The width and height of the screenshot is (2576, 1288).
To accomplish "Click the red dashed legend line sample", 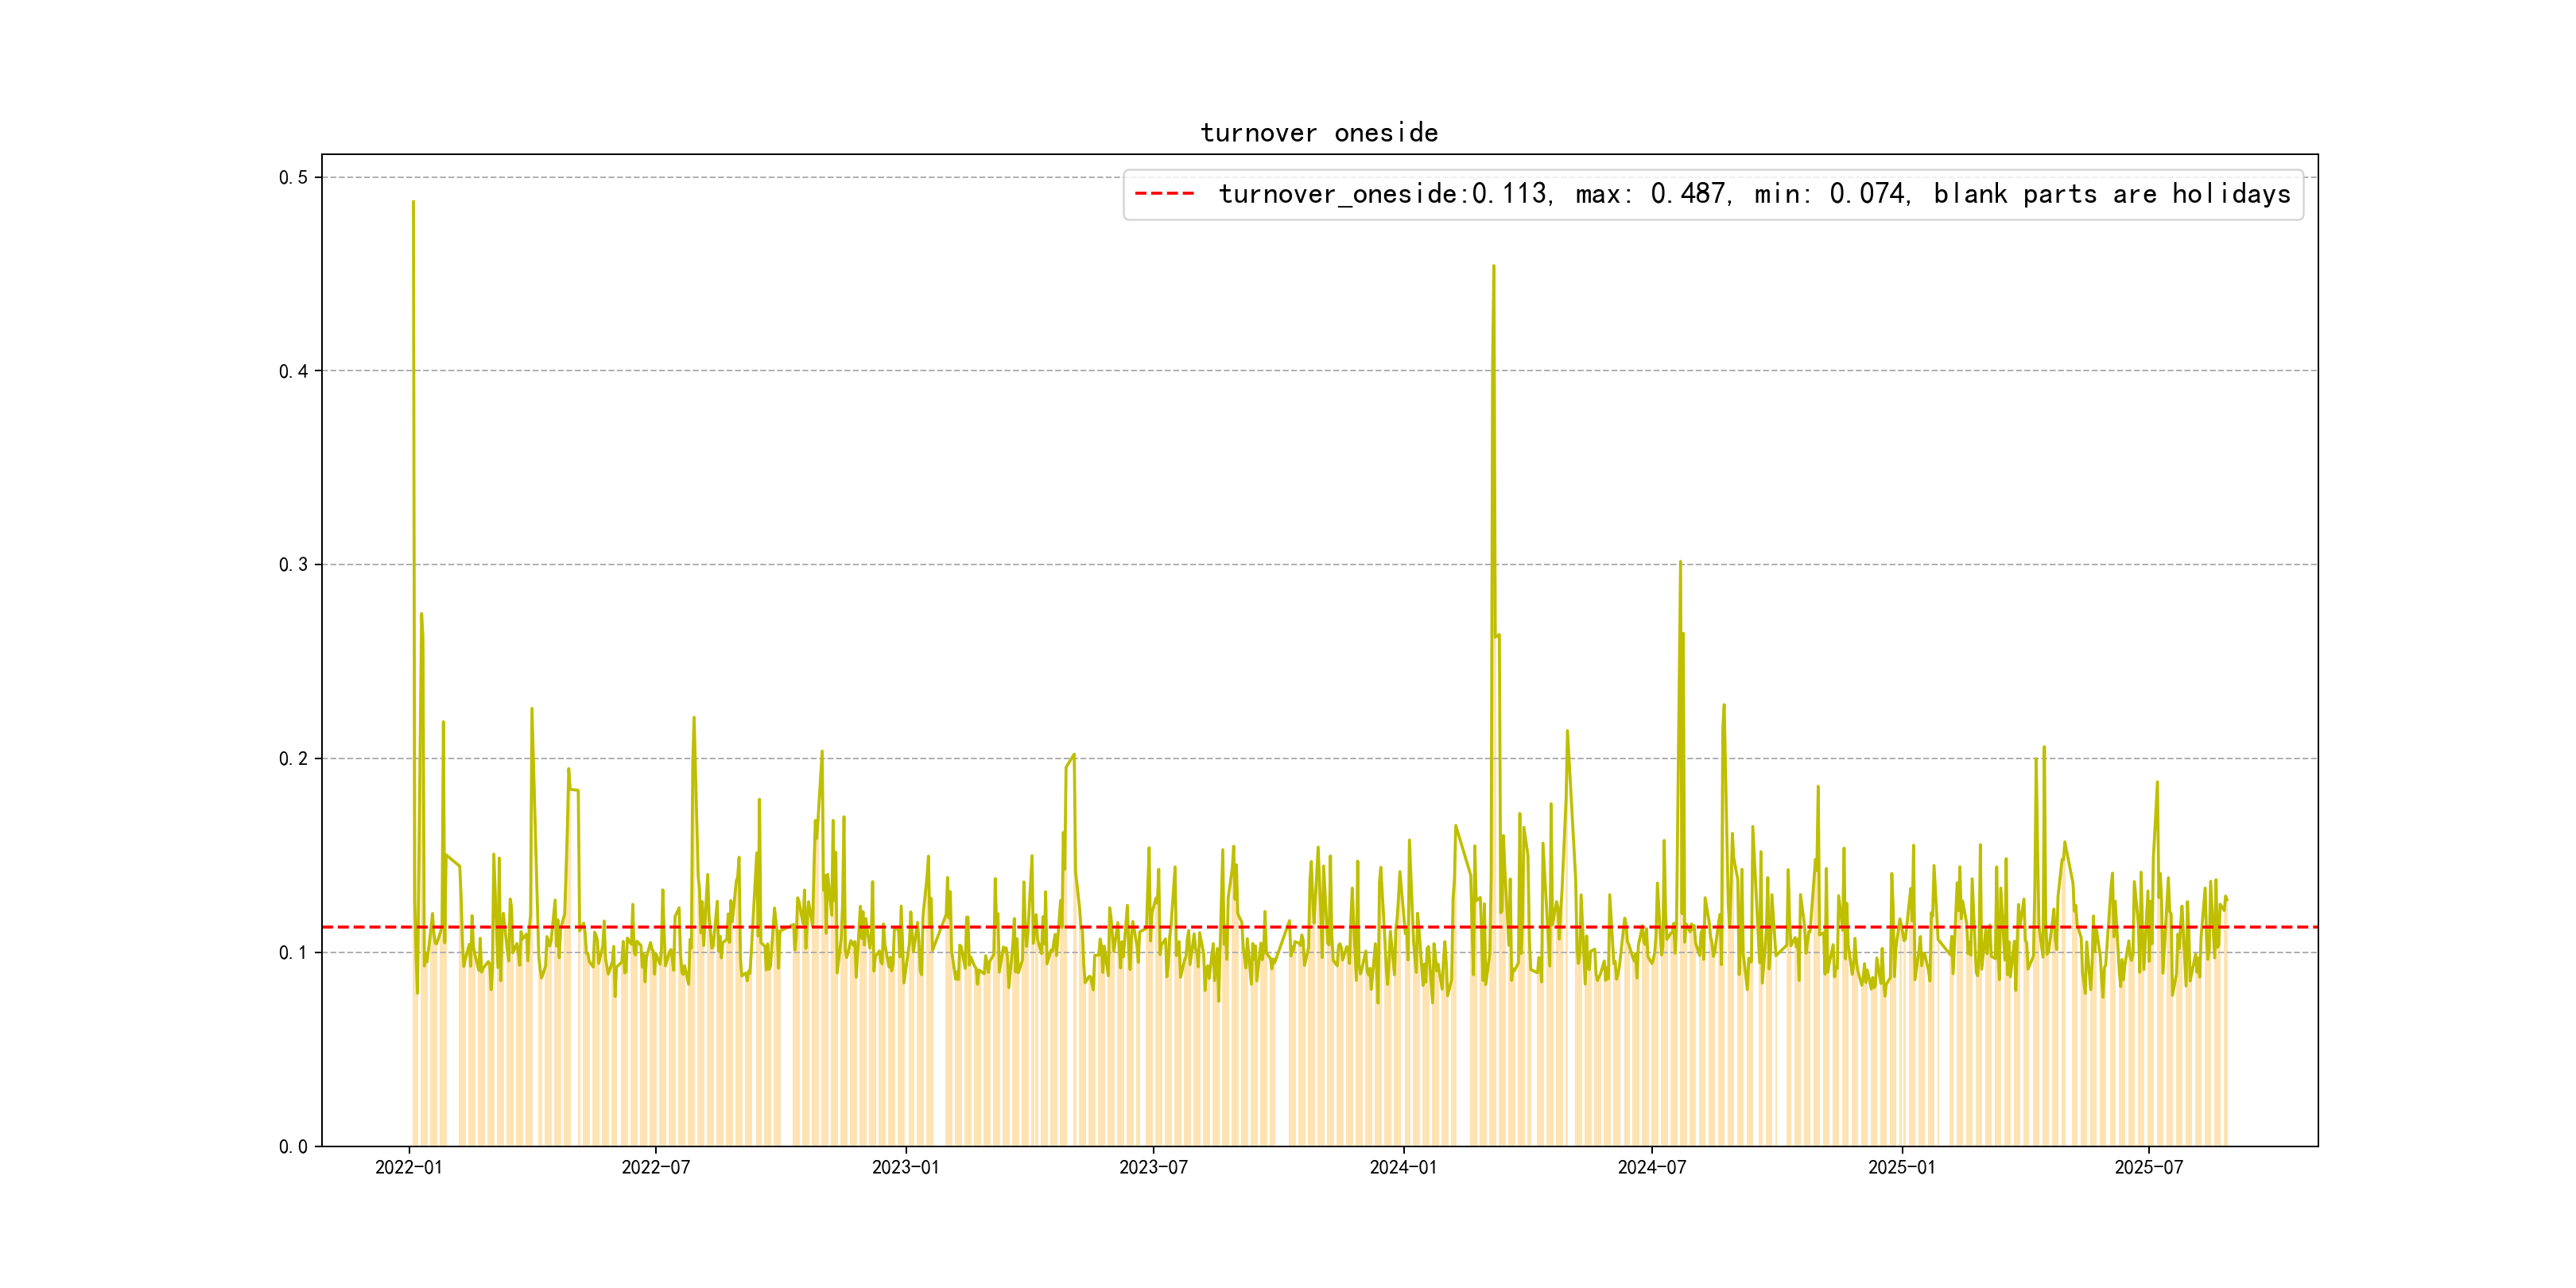I will pos(1164,194).
